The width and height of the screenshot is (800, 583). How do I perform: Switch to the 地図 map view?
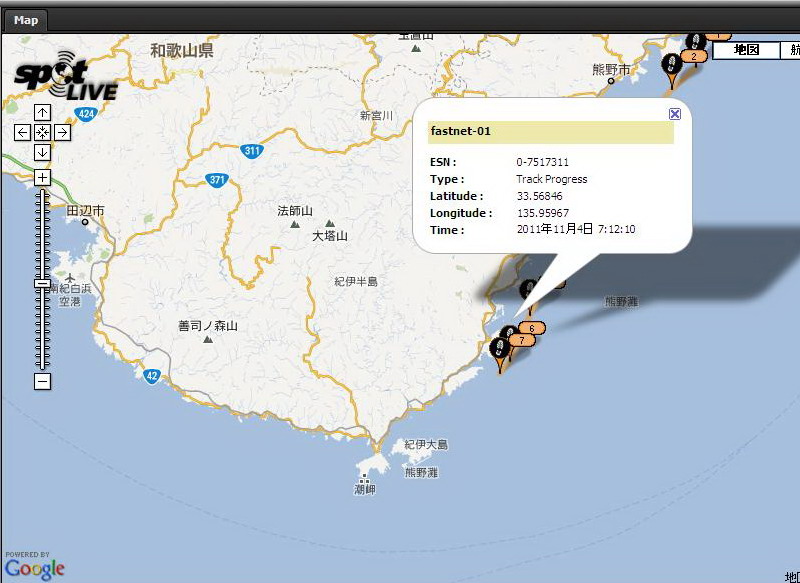click(x=746, y=50)
